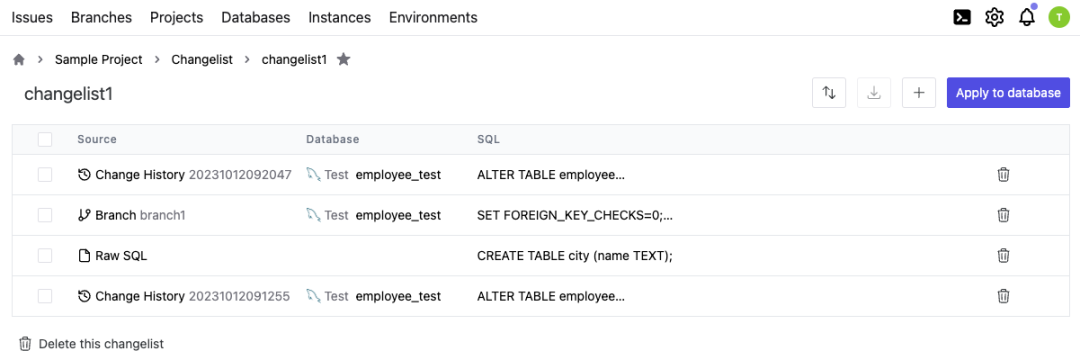The image size is (1080, 360).
Task: Open the user avatar menu
Action: pos(1058,17)
